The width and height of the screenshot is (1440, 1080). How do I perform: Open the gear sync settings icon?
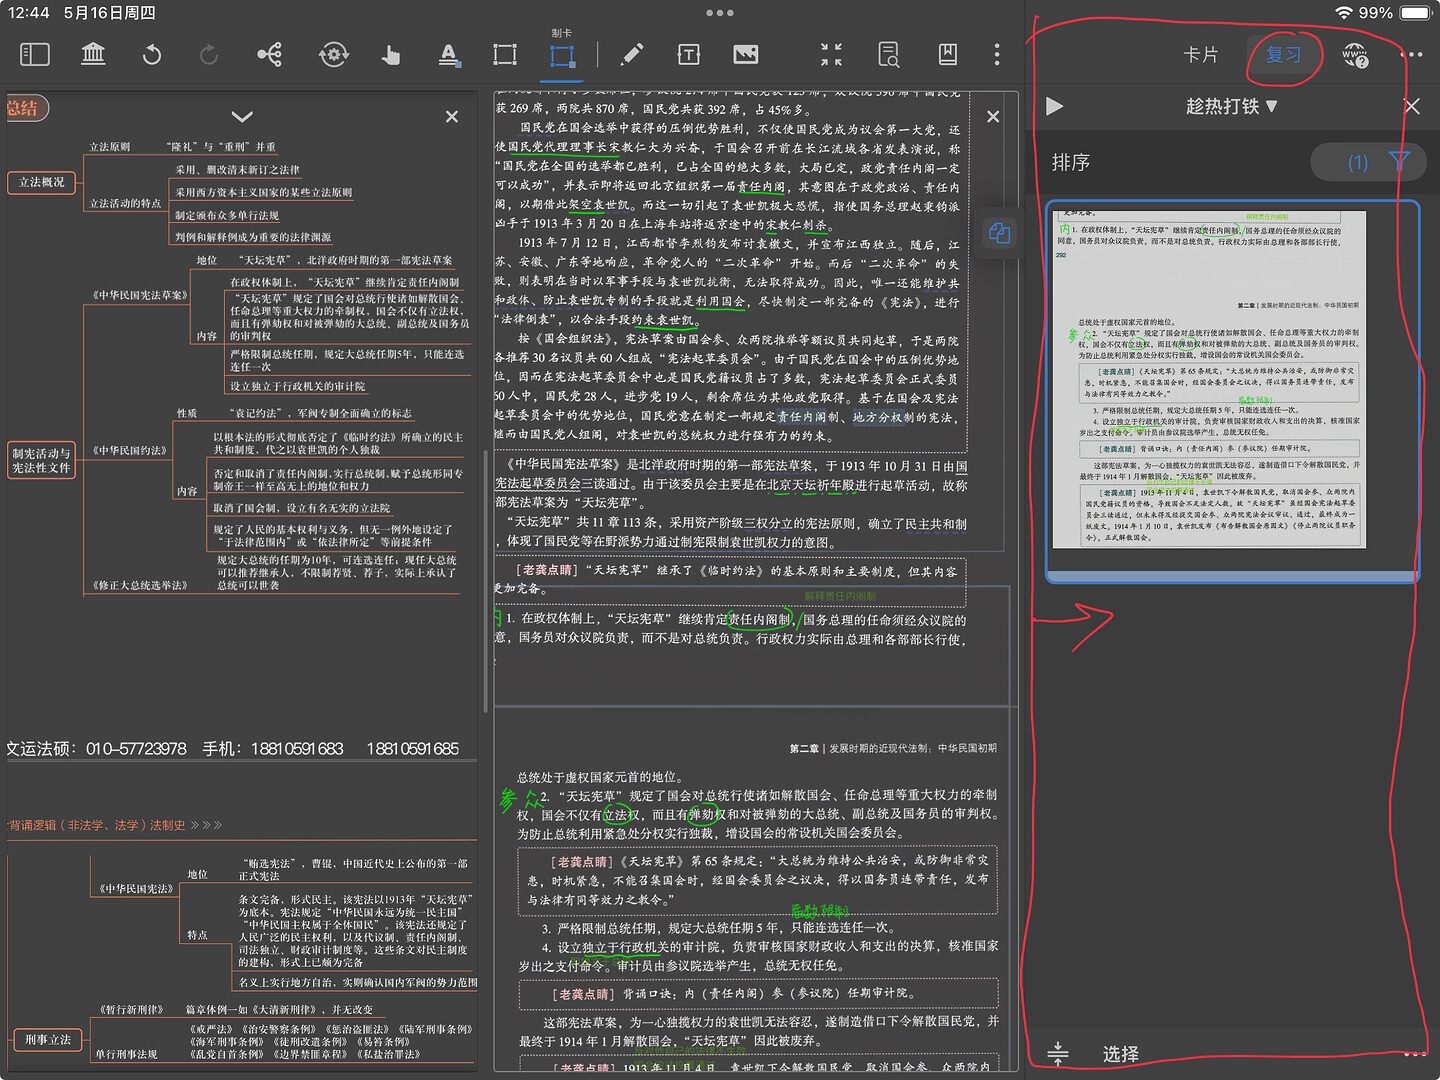tap(333, 54)
